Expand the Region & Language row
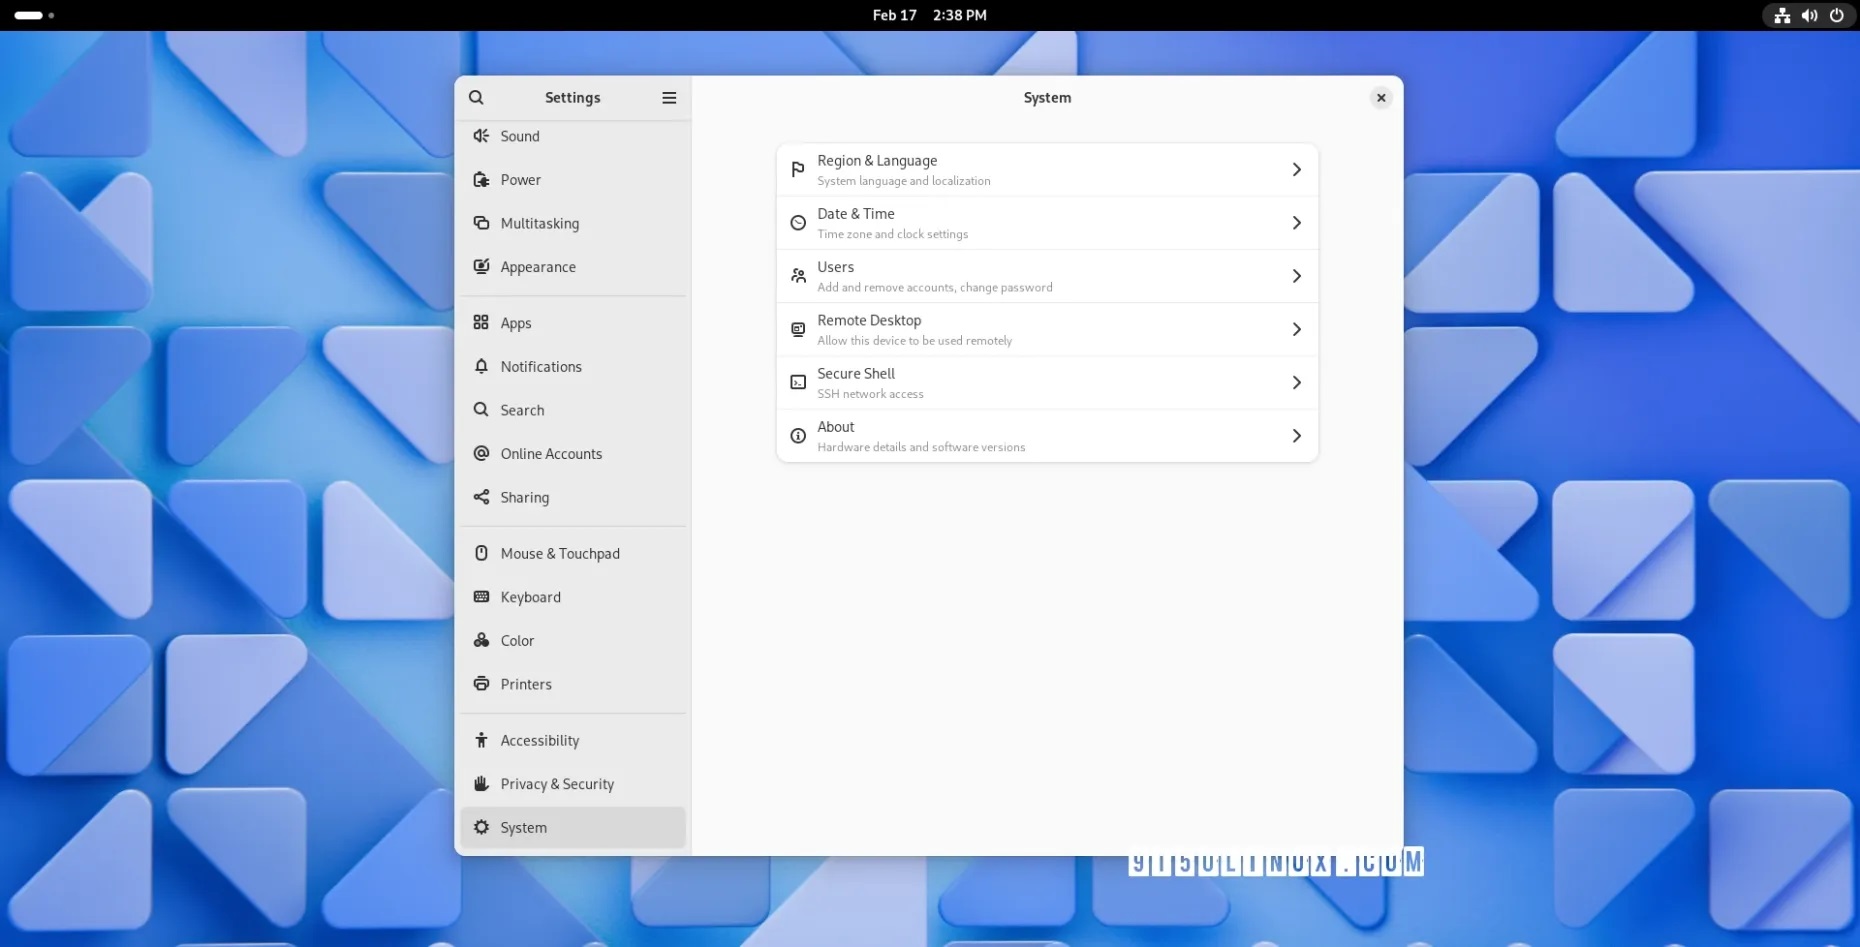 point(1296,169)
